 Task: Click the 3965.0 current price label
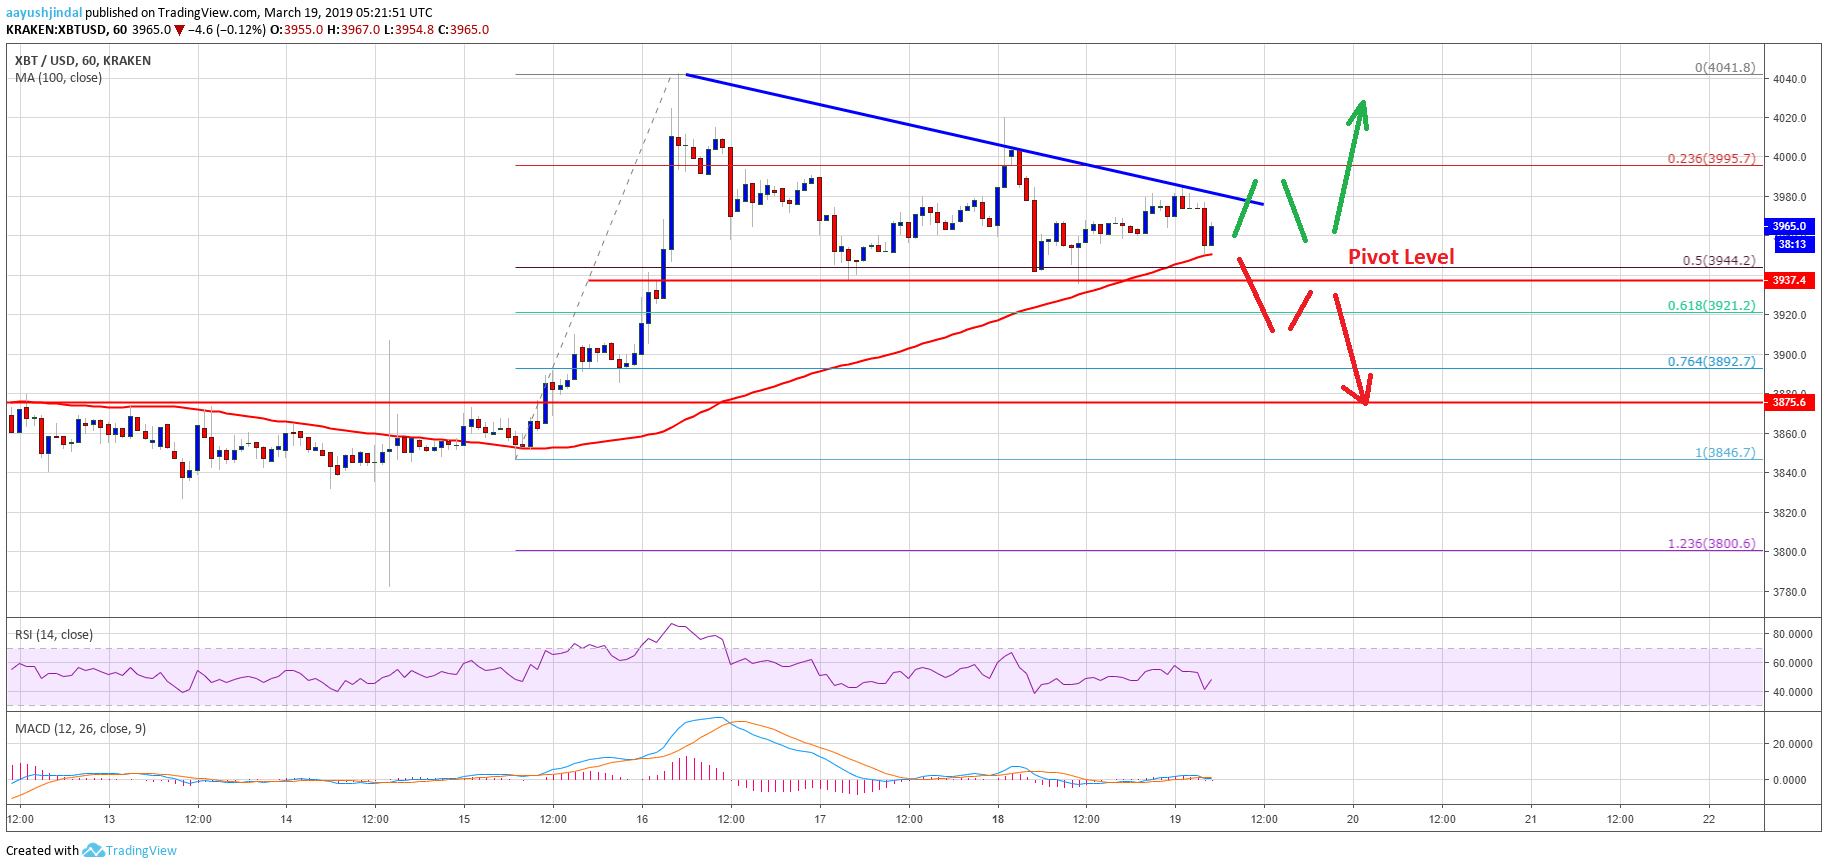[1789, 227]
